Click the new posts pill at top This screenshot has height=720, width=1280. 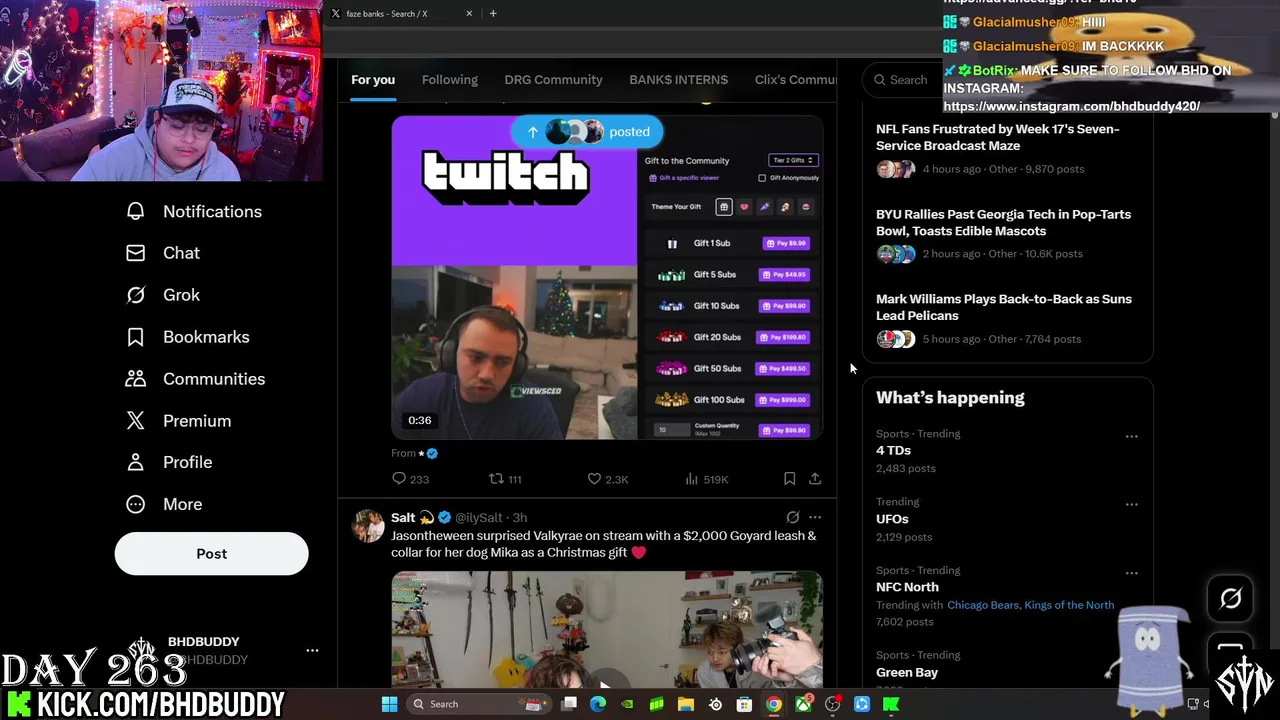point(587,132)
